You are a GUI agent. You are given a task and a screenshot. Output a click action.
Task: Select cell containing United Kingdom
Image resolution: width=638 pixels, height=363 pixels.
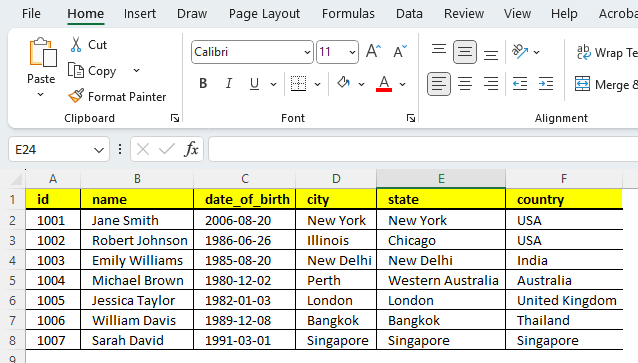(564, 300)
